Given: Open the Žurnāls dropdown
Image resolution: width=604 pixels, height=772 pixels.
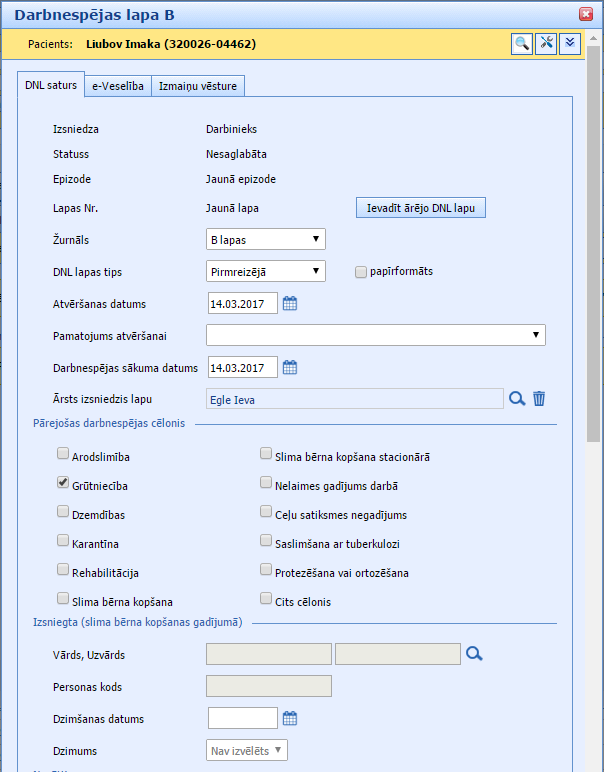Looking at the screenshot, I should coord(265,239).
